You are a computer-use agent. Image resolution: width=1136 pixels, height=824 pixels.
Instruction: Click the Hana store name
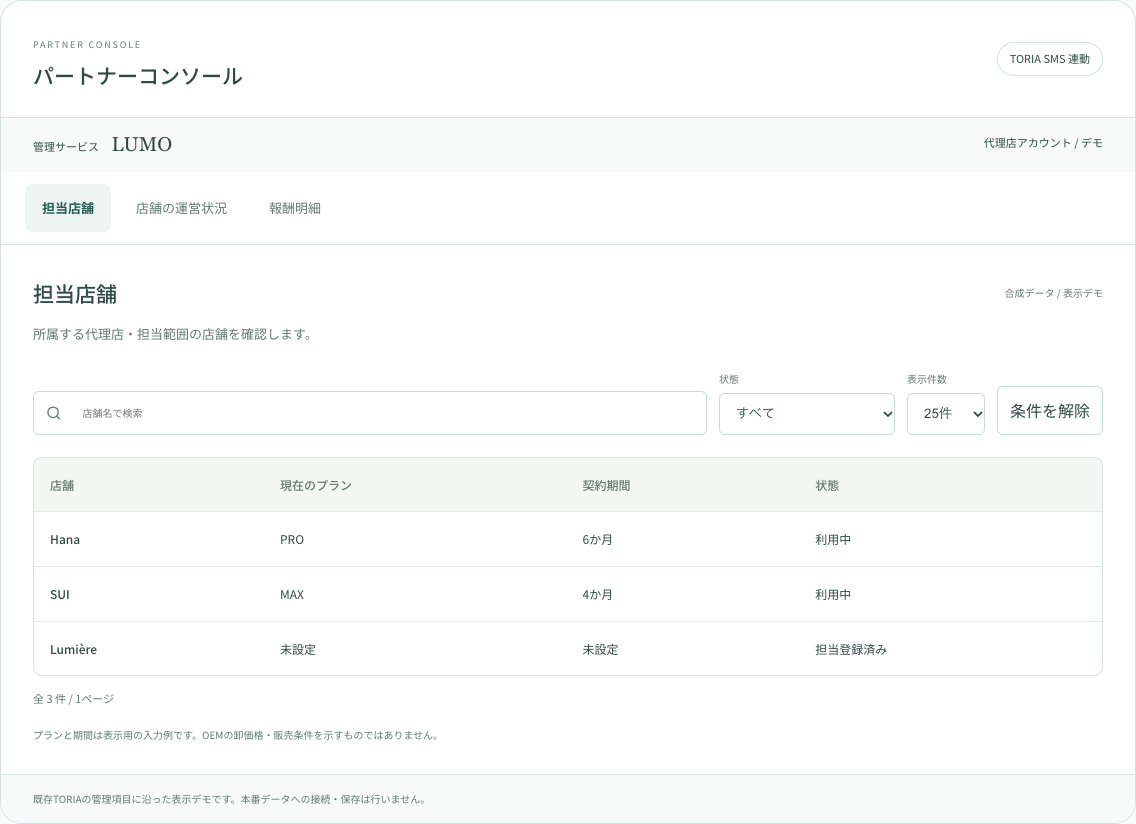point(64,540)
